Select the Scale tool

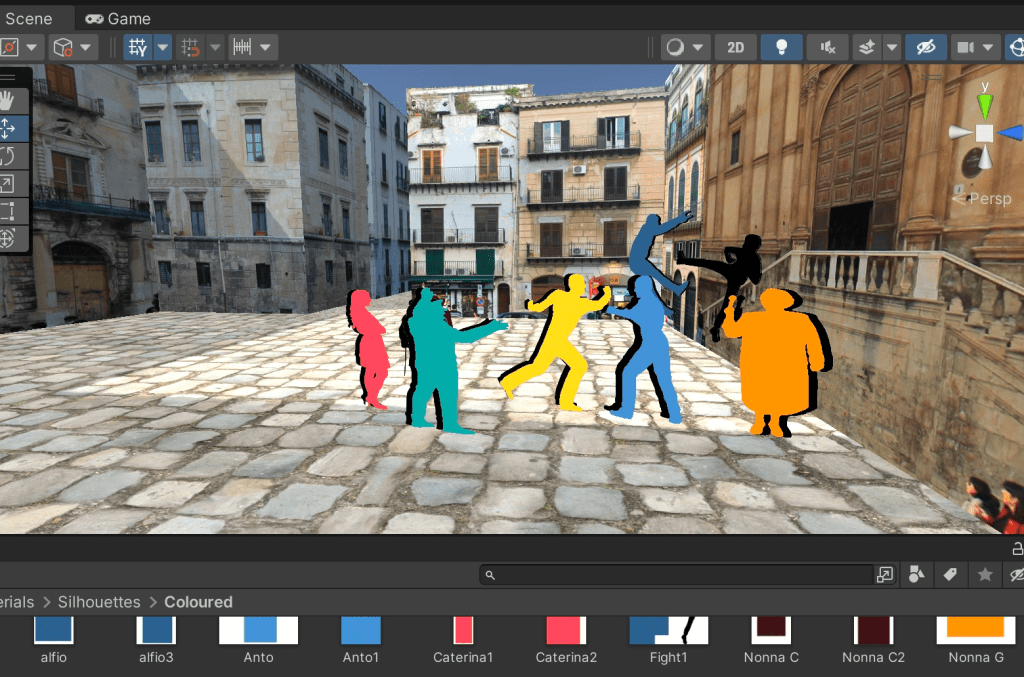8,183
